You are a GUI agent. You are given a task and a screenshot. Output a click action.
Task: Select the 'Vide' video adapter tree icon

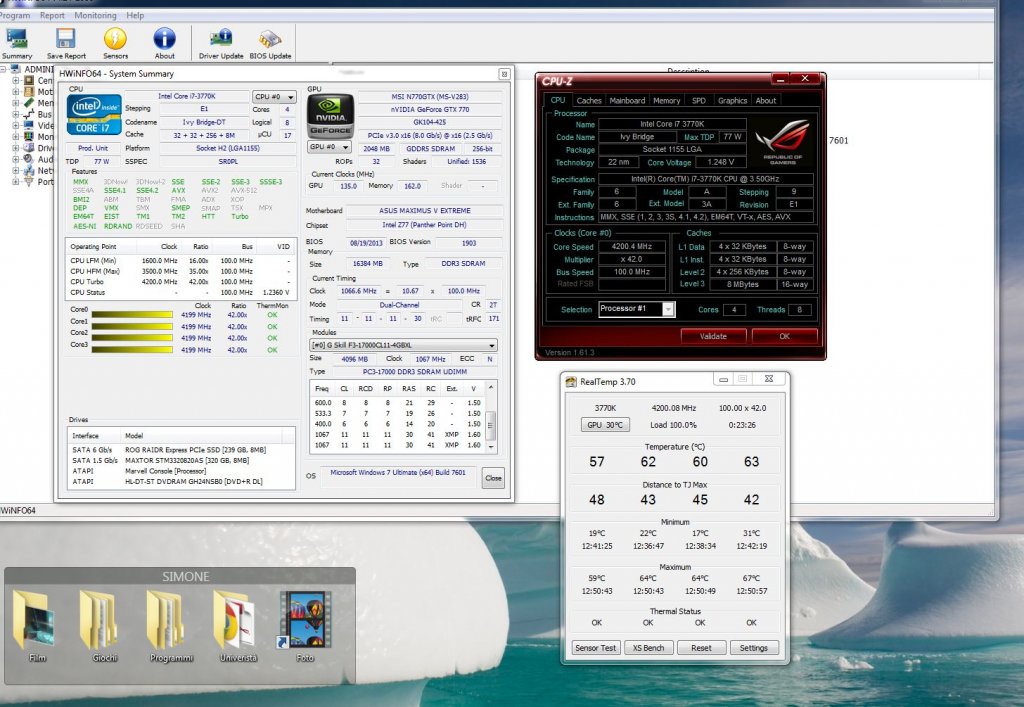(x=29, y=125)
